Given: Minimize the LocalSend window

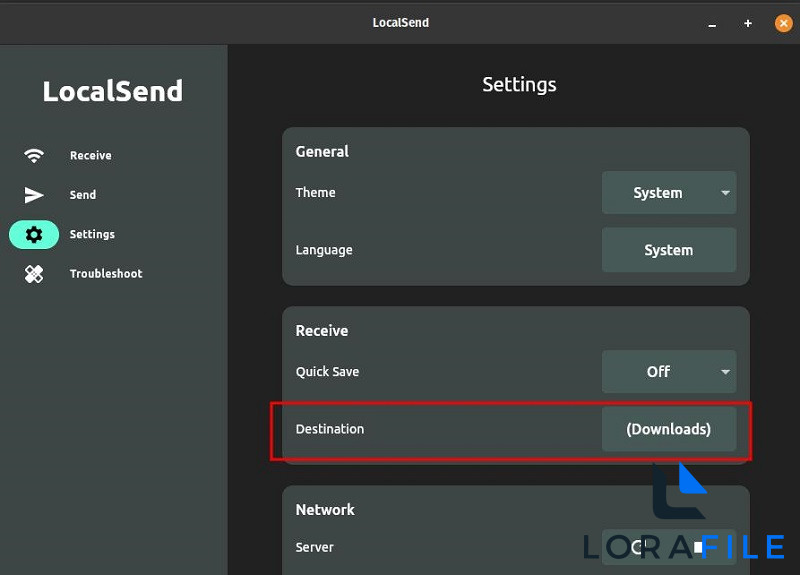Looking at the screenshot, I should tap(712, 24).
